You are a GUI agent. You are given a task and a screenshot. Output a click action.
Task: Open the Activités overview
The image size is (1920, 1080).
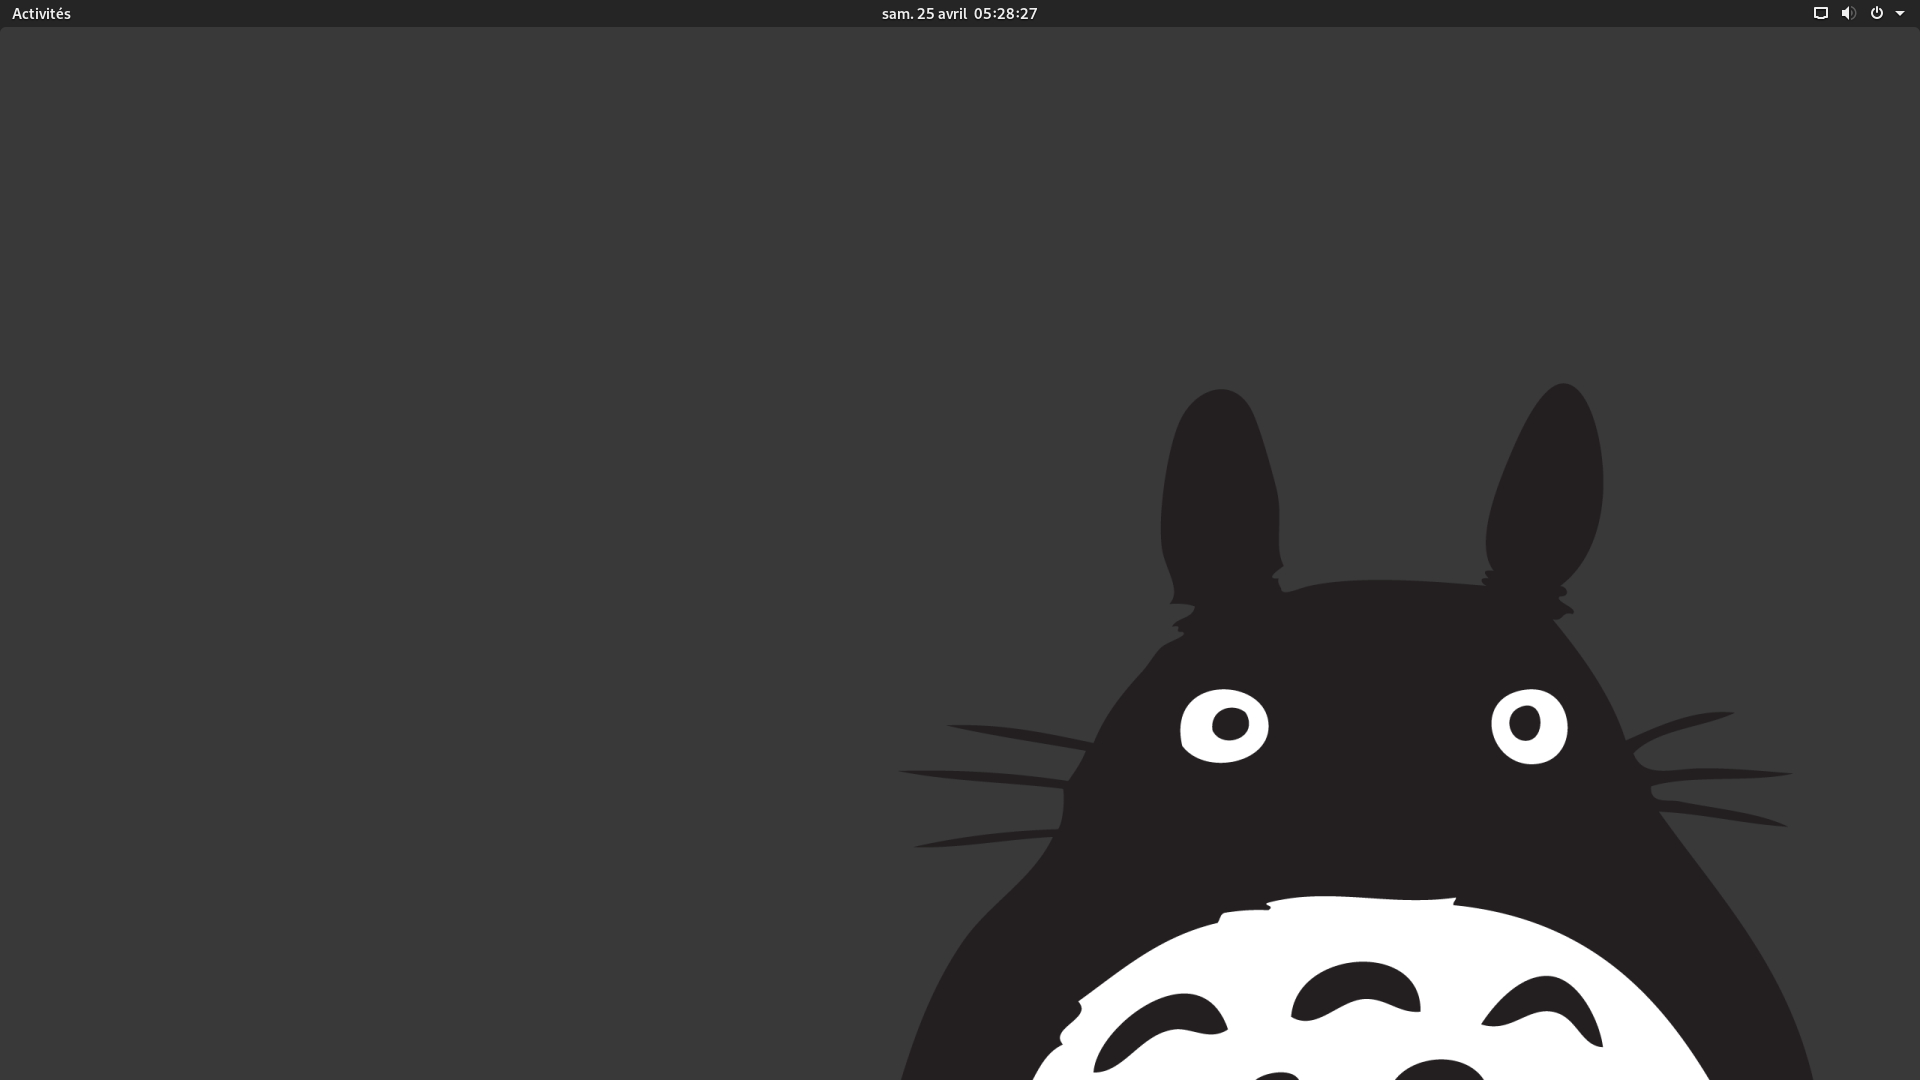pyautogui.click(x=41, y=13)
